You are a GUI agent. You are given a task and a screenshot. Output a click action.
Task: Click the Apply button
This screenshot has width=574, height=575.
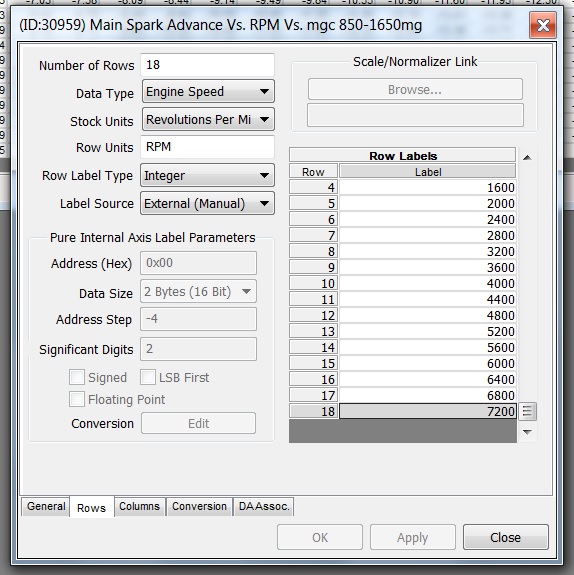[x=413, y=537]
